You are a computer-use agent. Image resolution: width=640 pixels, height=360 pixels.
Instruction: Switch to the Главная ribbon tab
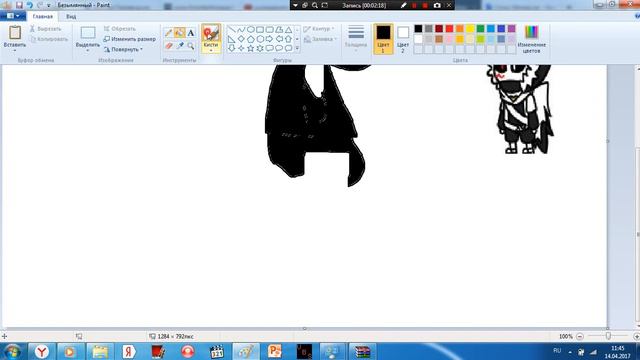coord(42,16)
